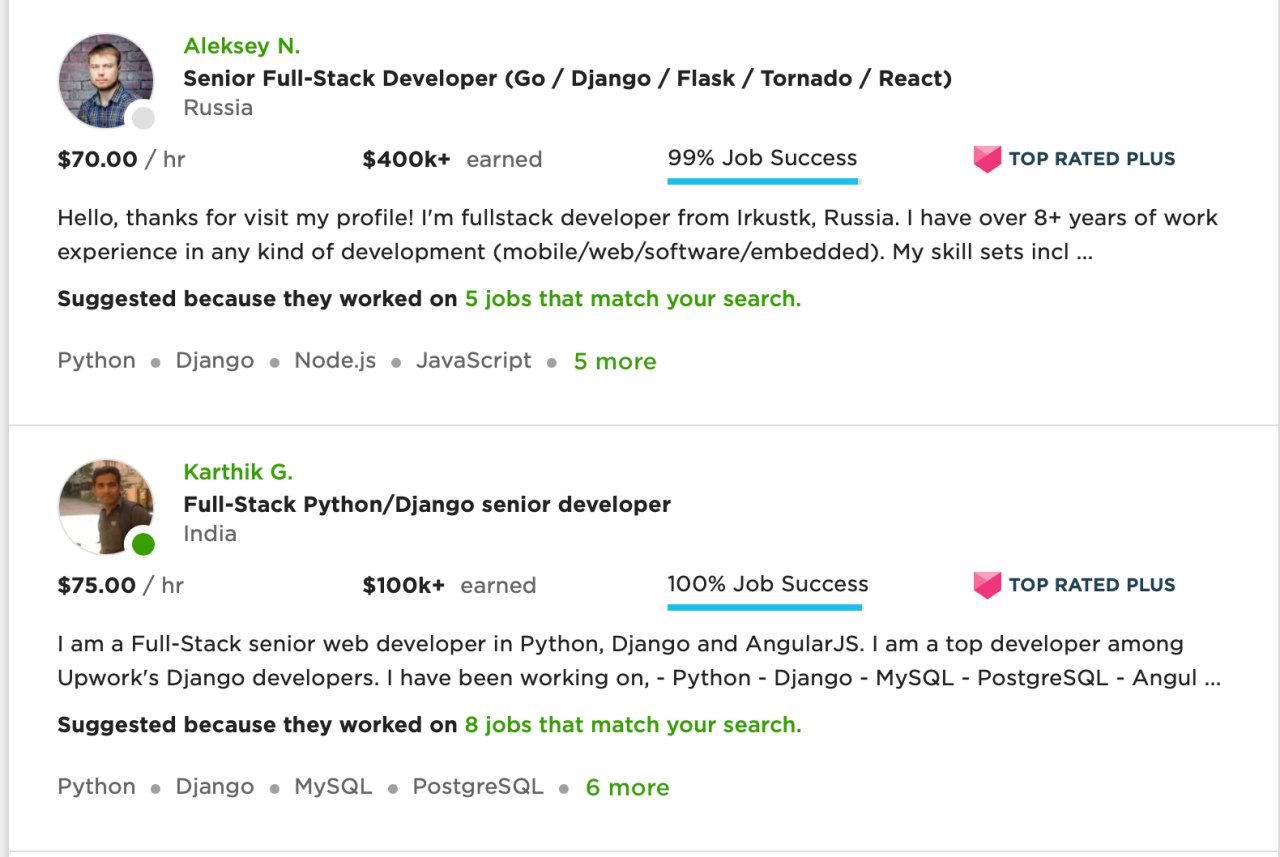Click Karthik's green online status dot
Screen dimensions: 1280x857
pos(143,544)
